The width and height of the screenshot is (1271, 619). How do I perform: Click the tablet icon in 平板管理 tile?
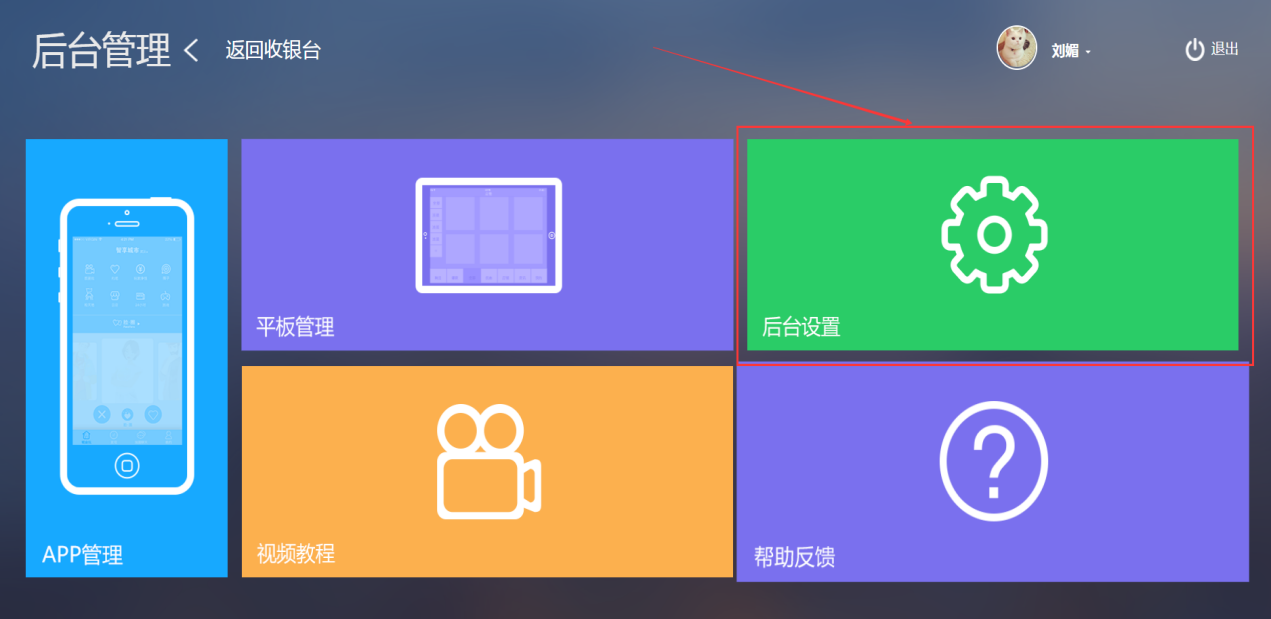click(x=488, y=235)
